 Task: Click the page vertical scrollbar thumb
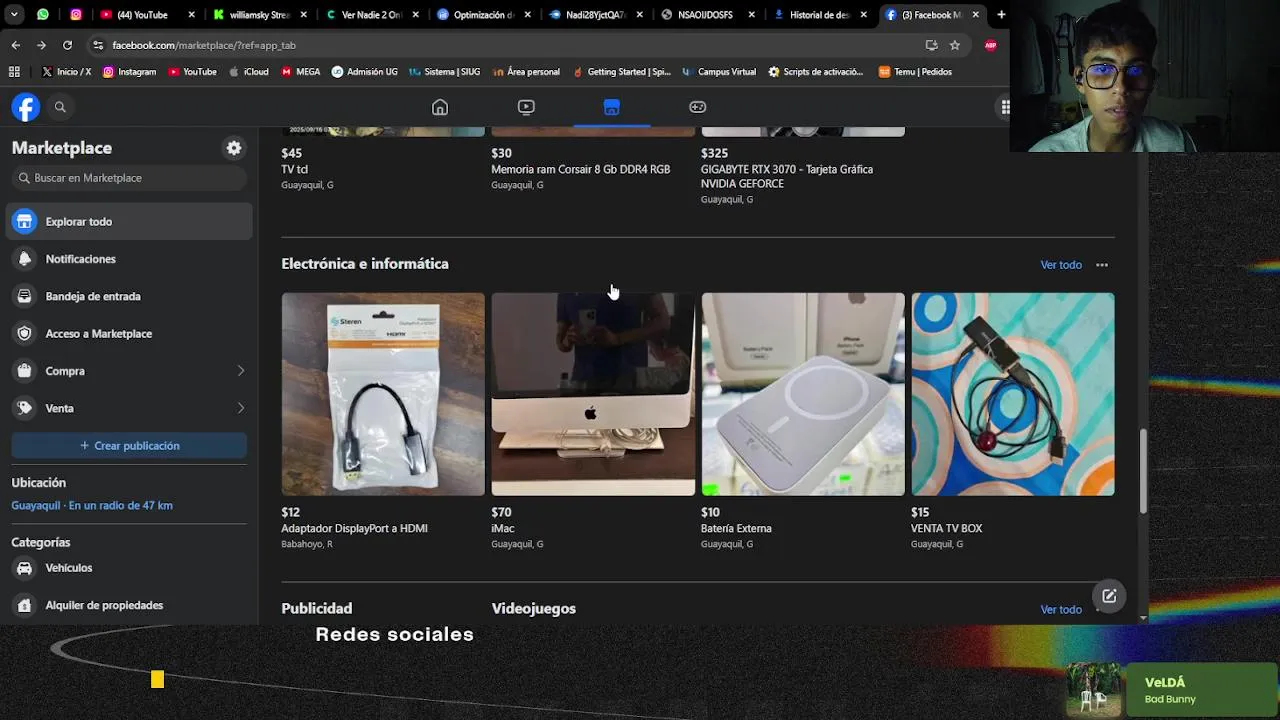1144,471
